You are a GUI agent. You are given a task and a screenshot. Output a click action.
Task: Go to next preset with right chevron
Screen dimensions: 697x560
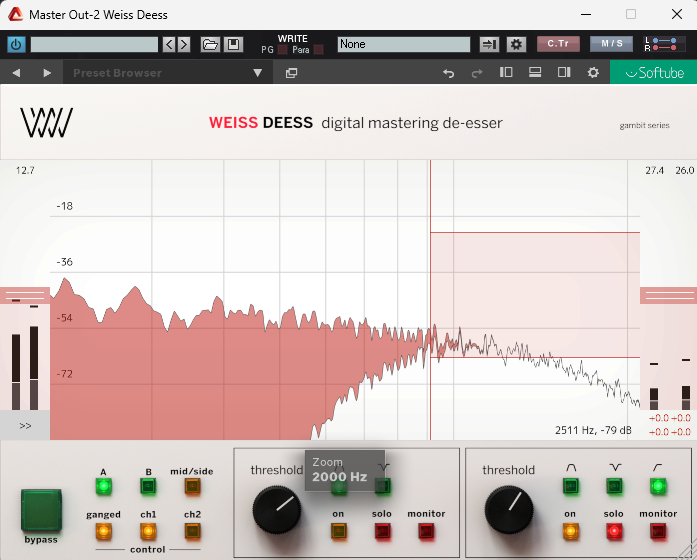click(x=184, y=44)
